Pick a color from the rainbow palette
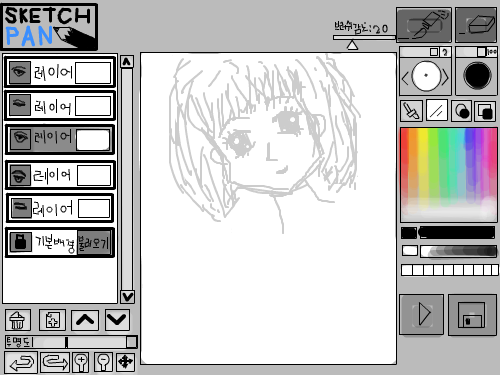The image size is (500, 375). [x=449, y=175]
